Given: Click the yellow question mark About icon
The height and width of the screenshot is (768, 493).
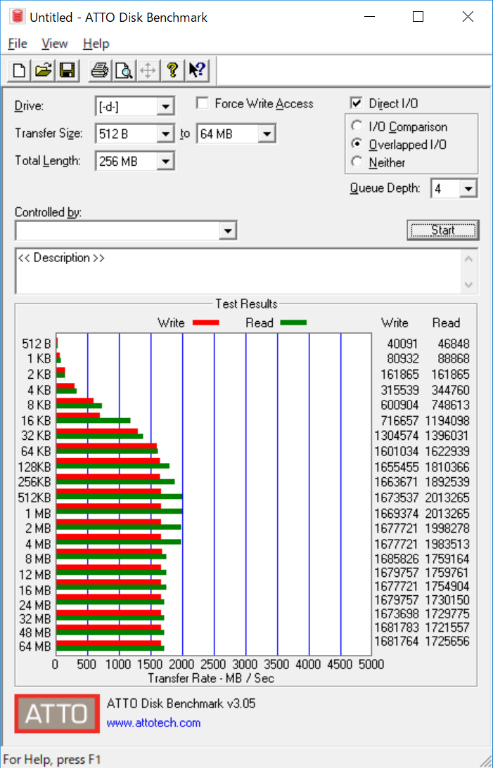Looking at the screenshot, I should 172,71.
